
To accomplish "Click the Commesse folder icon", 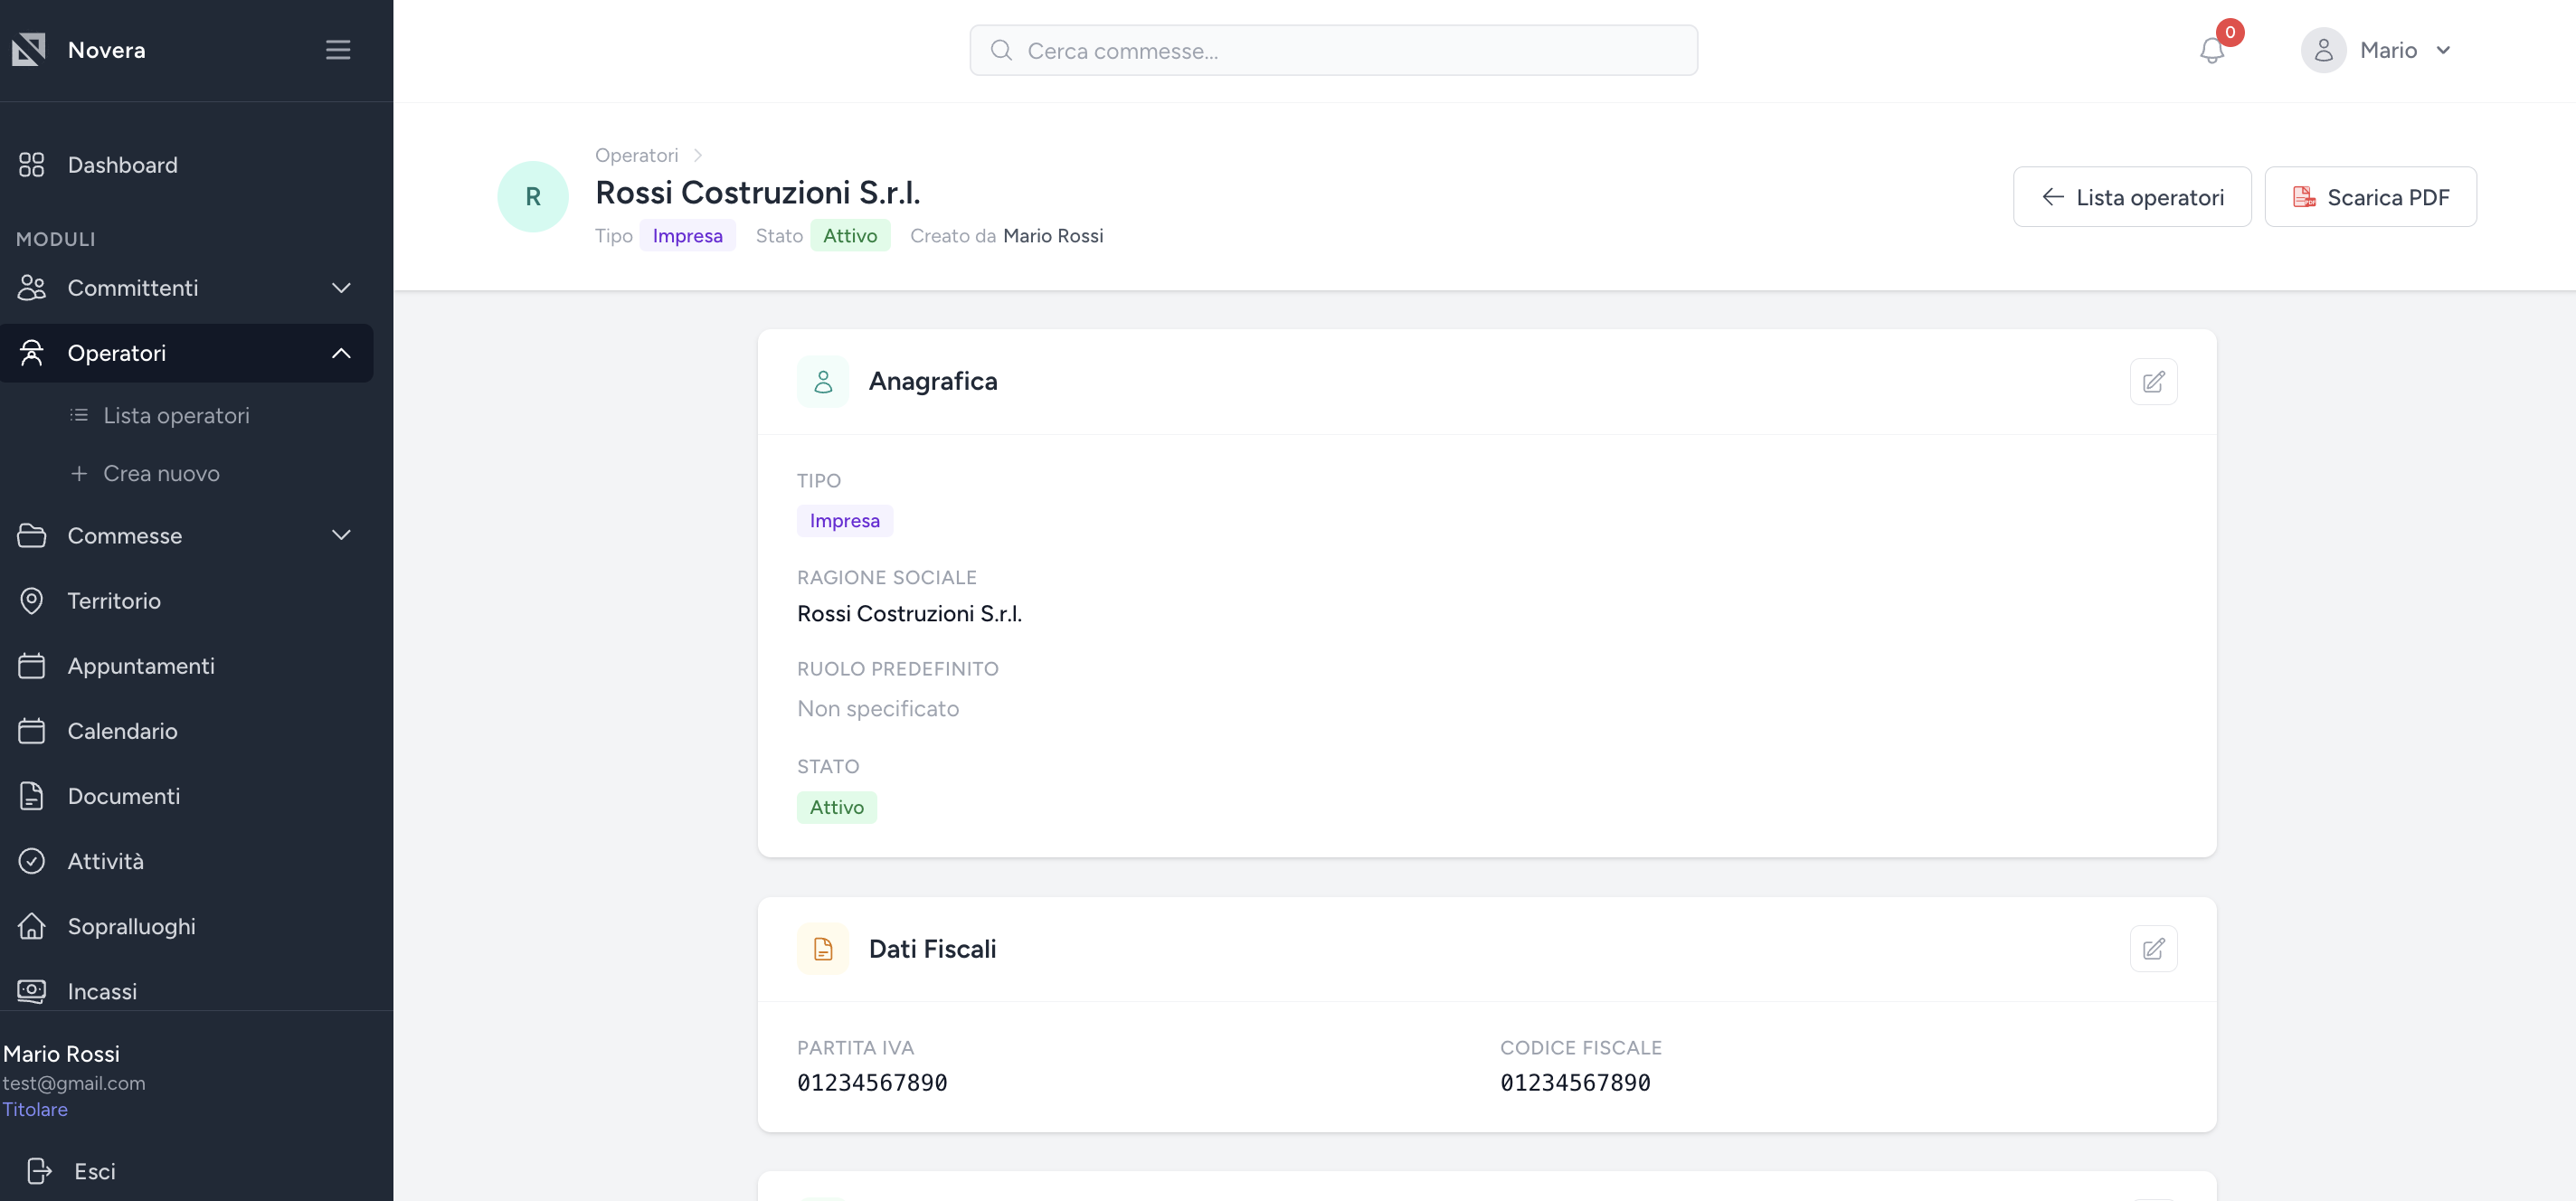I will 32,536.
